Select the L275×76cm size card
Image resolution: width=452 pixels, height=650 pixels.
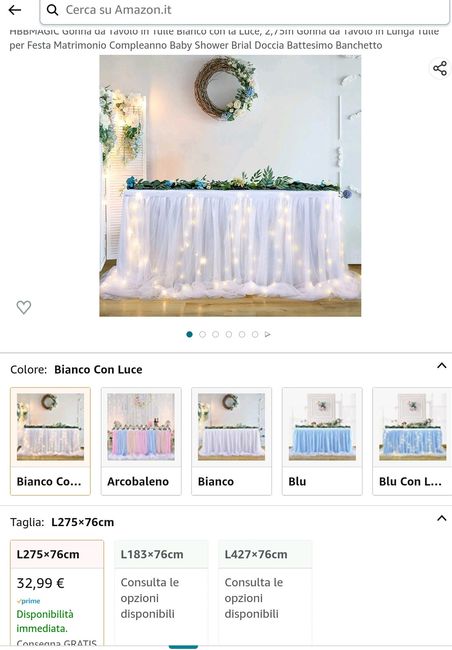pyautogui.click(x=57, y=593)
